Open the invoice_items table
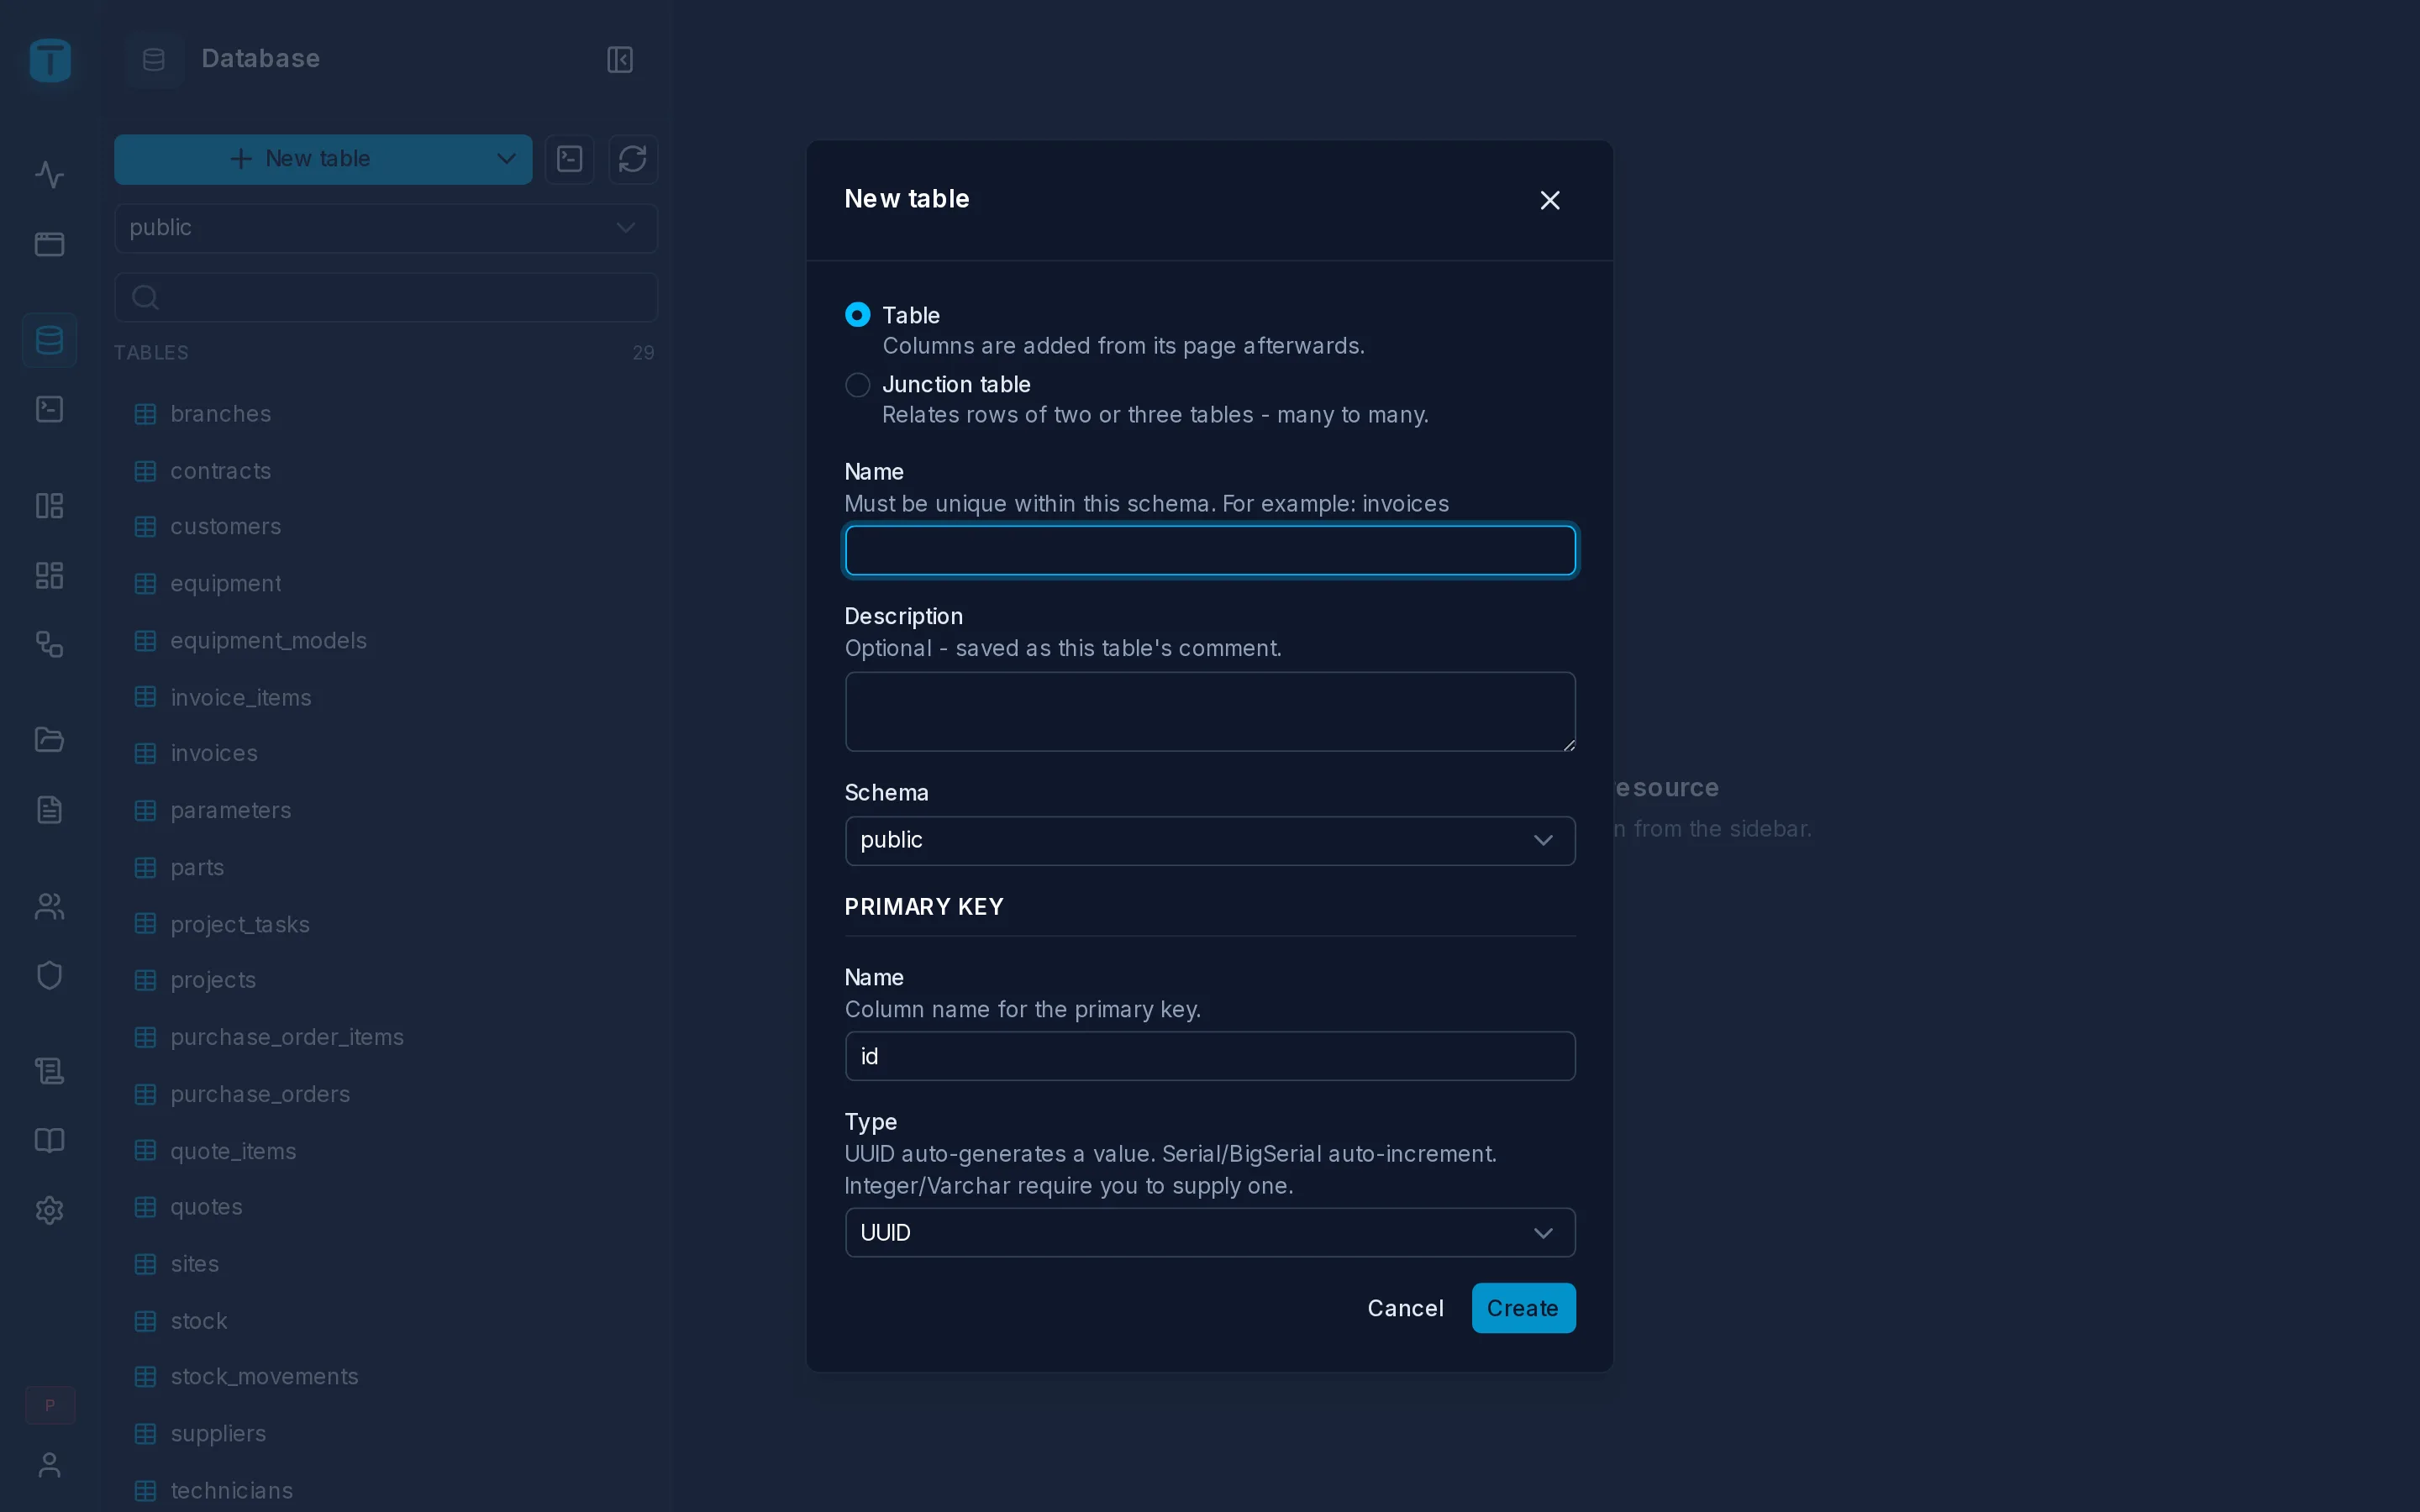The height and width of the screenshot is (1512, 2420). click(386, 697)
